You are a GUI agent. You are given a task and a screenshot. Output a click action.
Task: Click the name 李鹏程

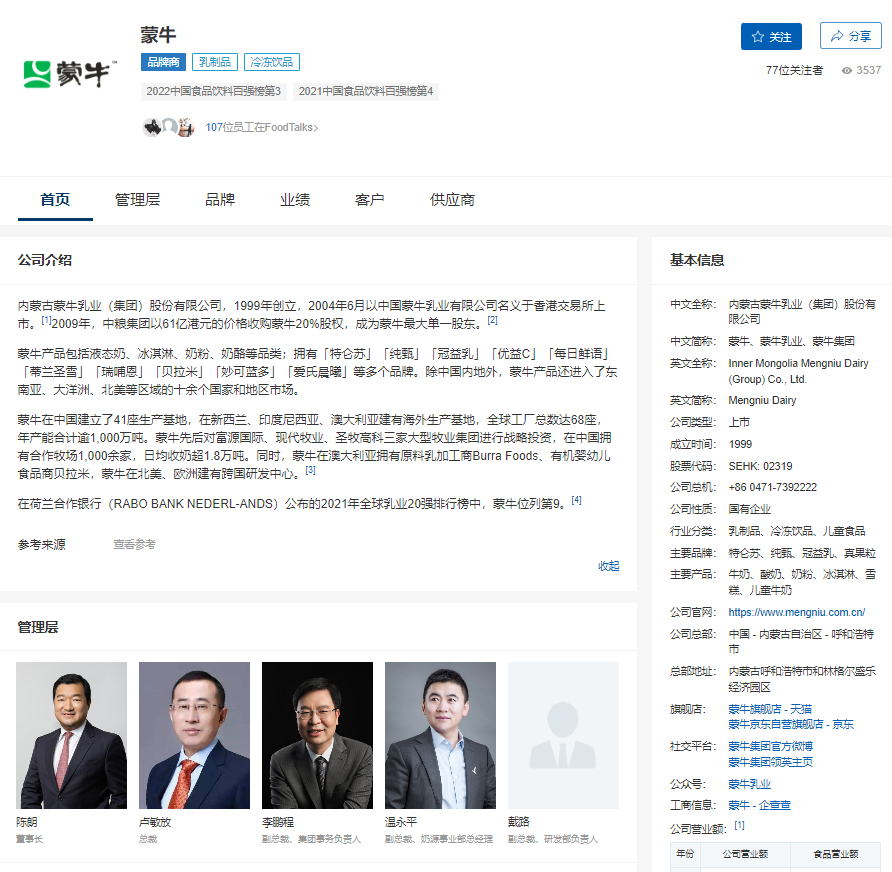[278, 822]
